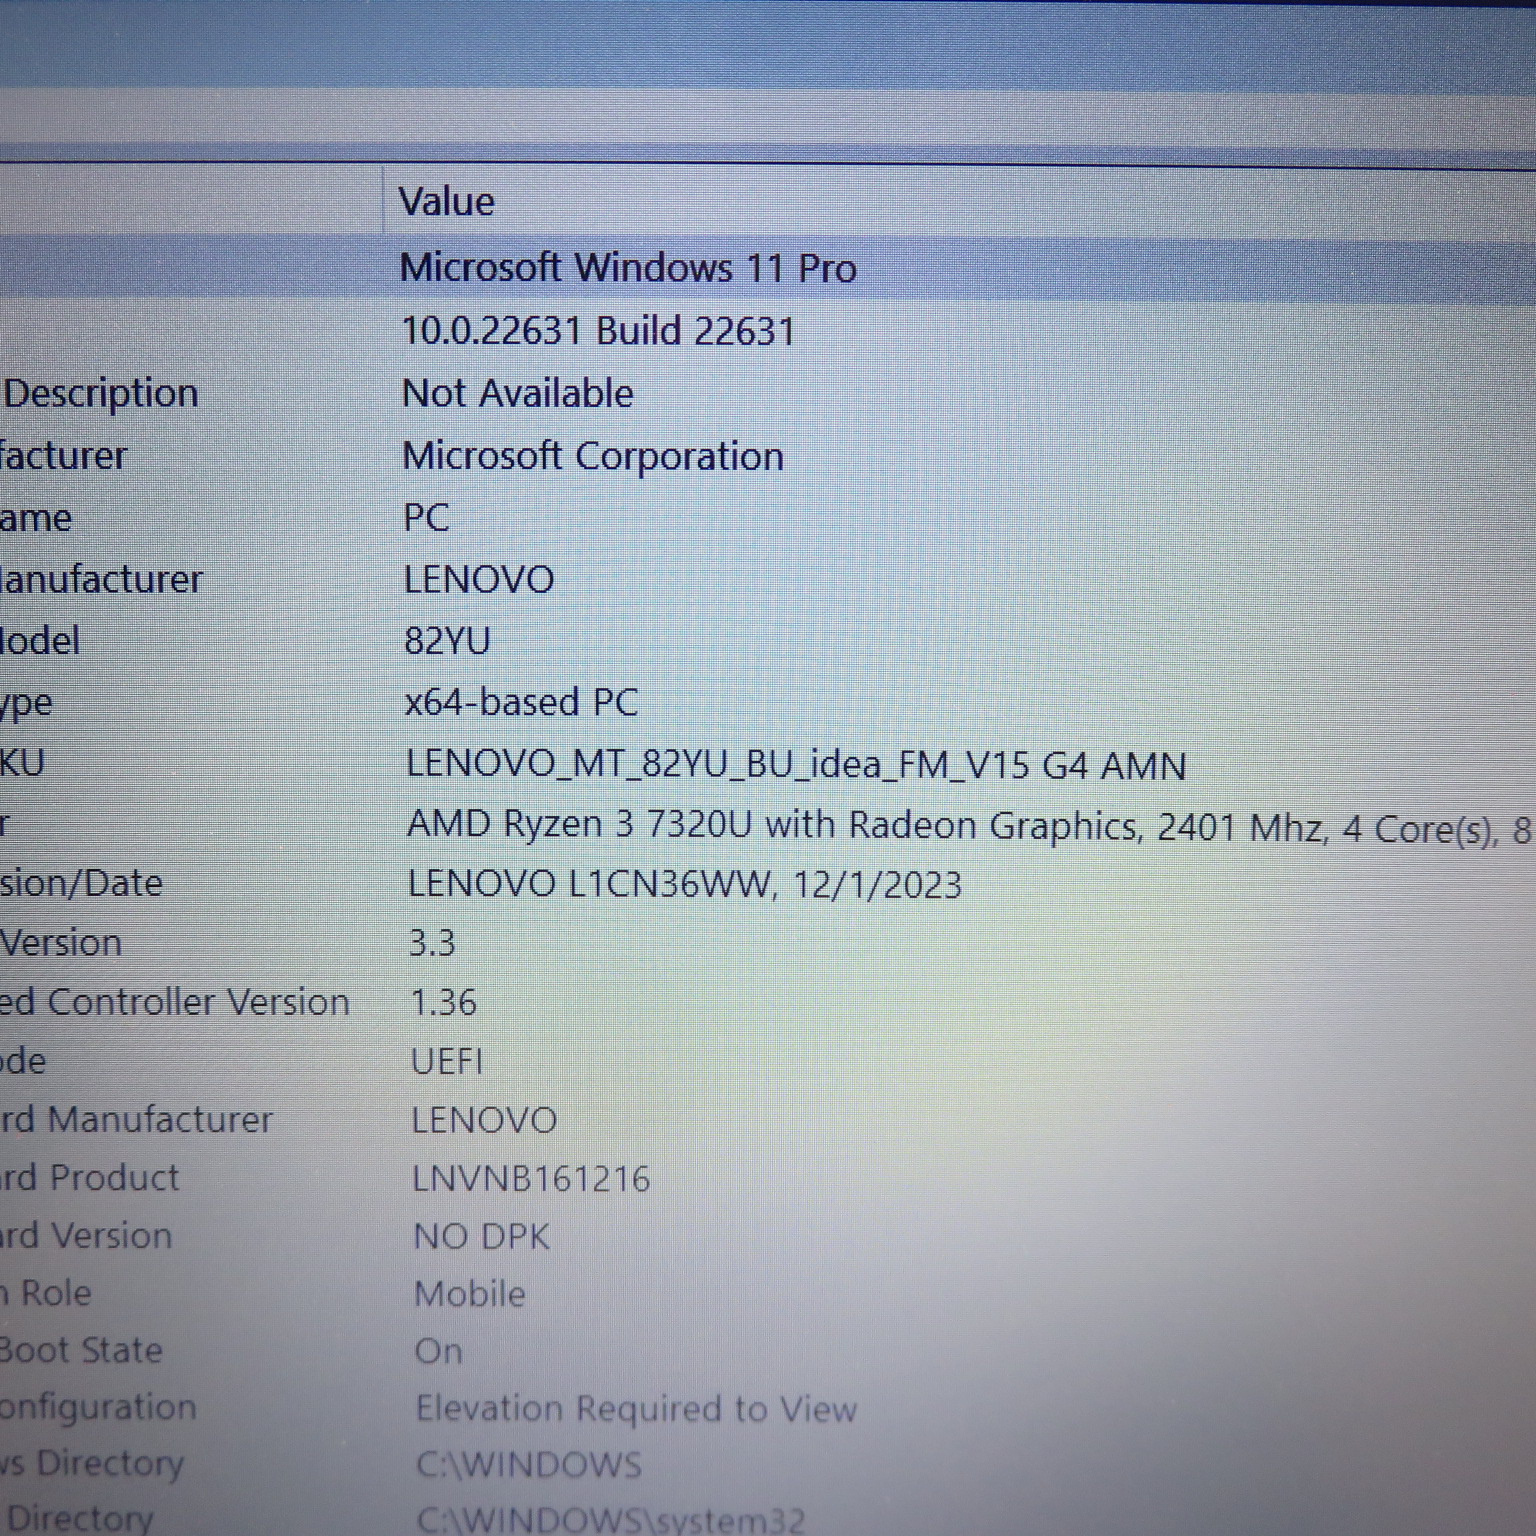
Task: Select the AMD Ryzen 3 7320U processor row
Action: pyautogui.click(x=900, y=827)
